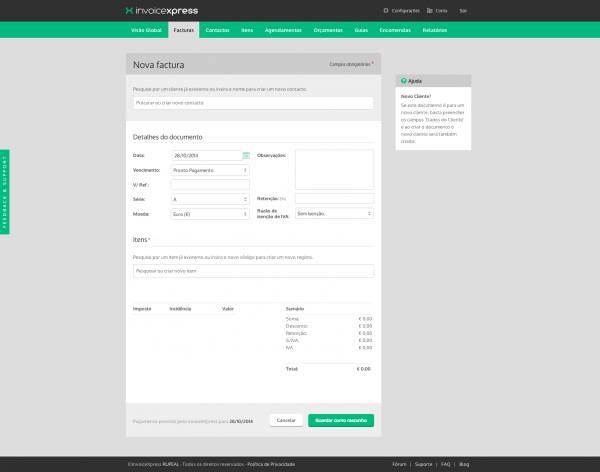Image resolution: width=600 pixels, height=472 pixels.
Task: Open the Encomendas tab
Action: coord(395,30)
